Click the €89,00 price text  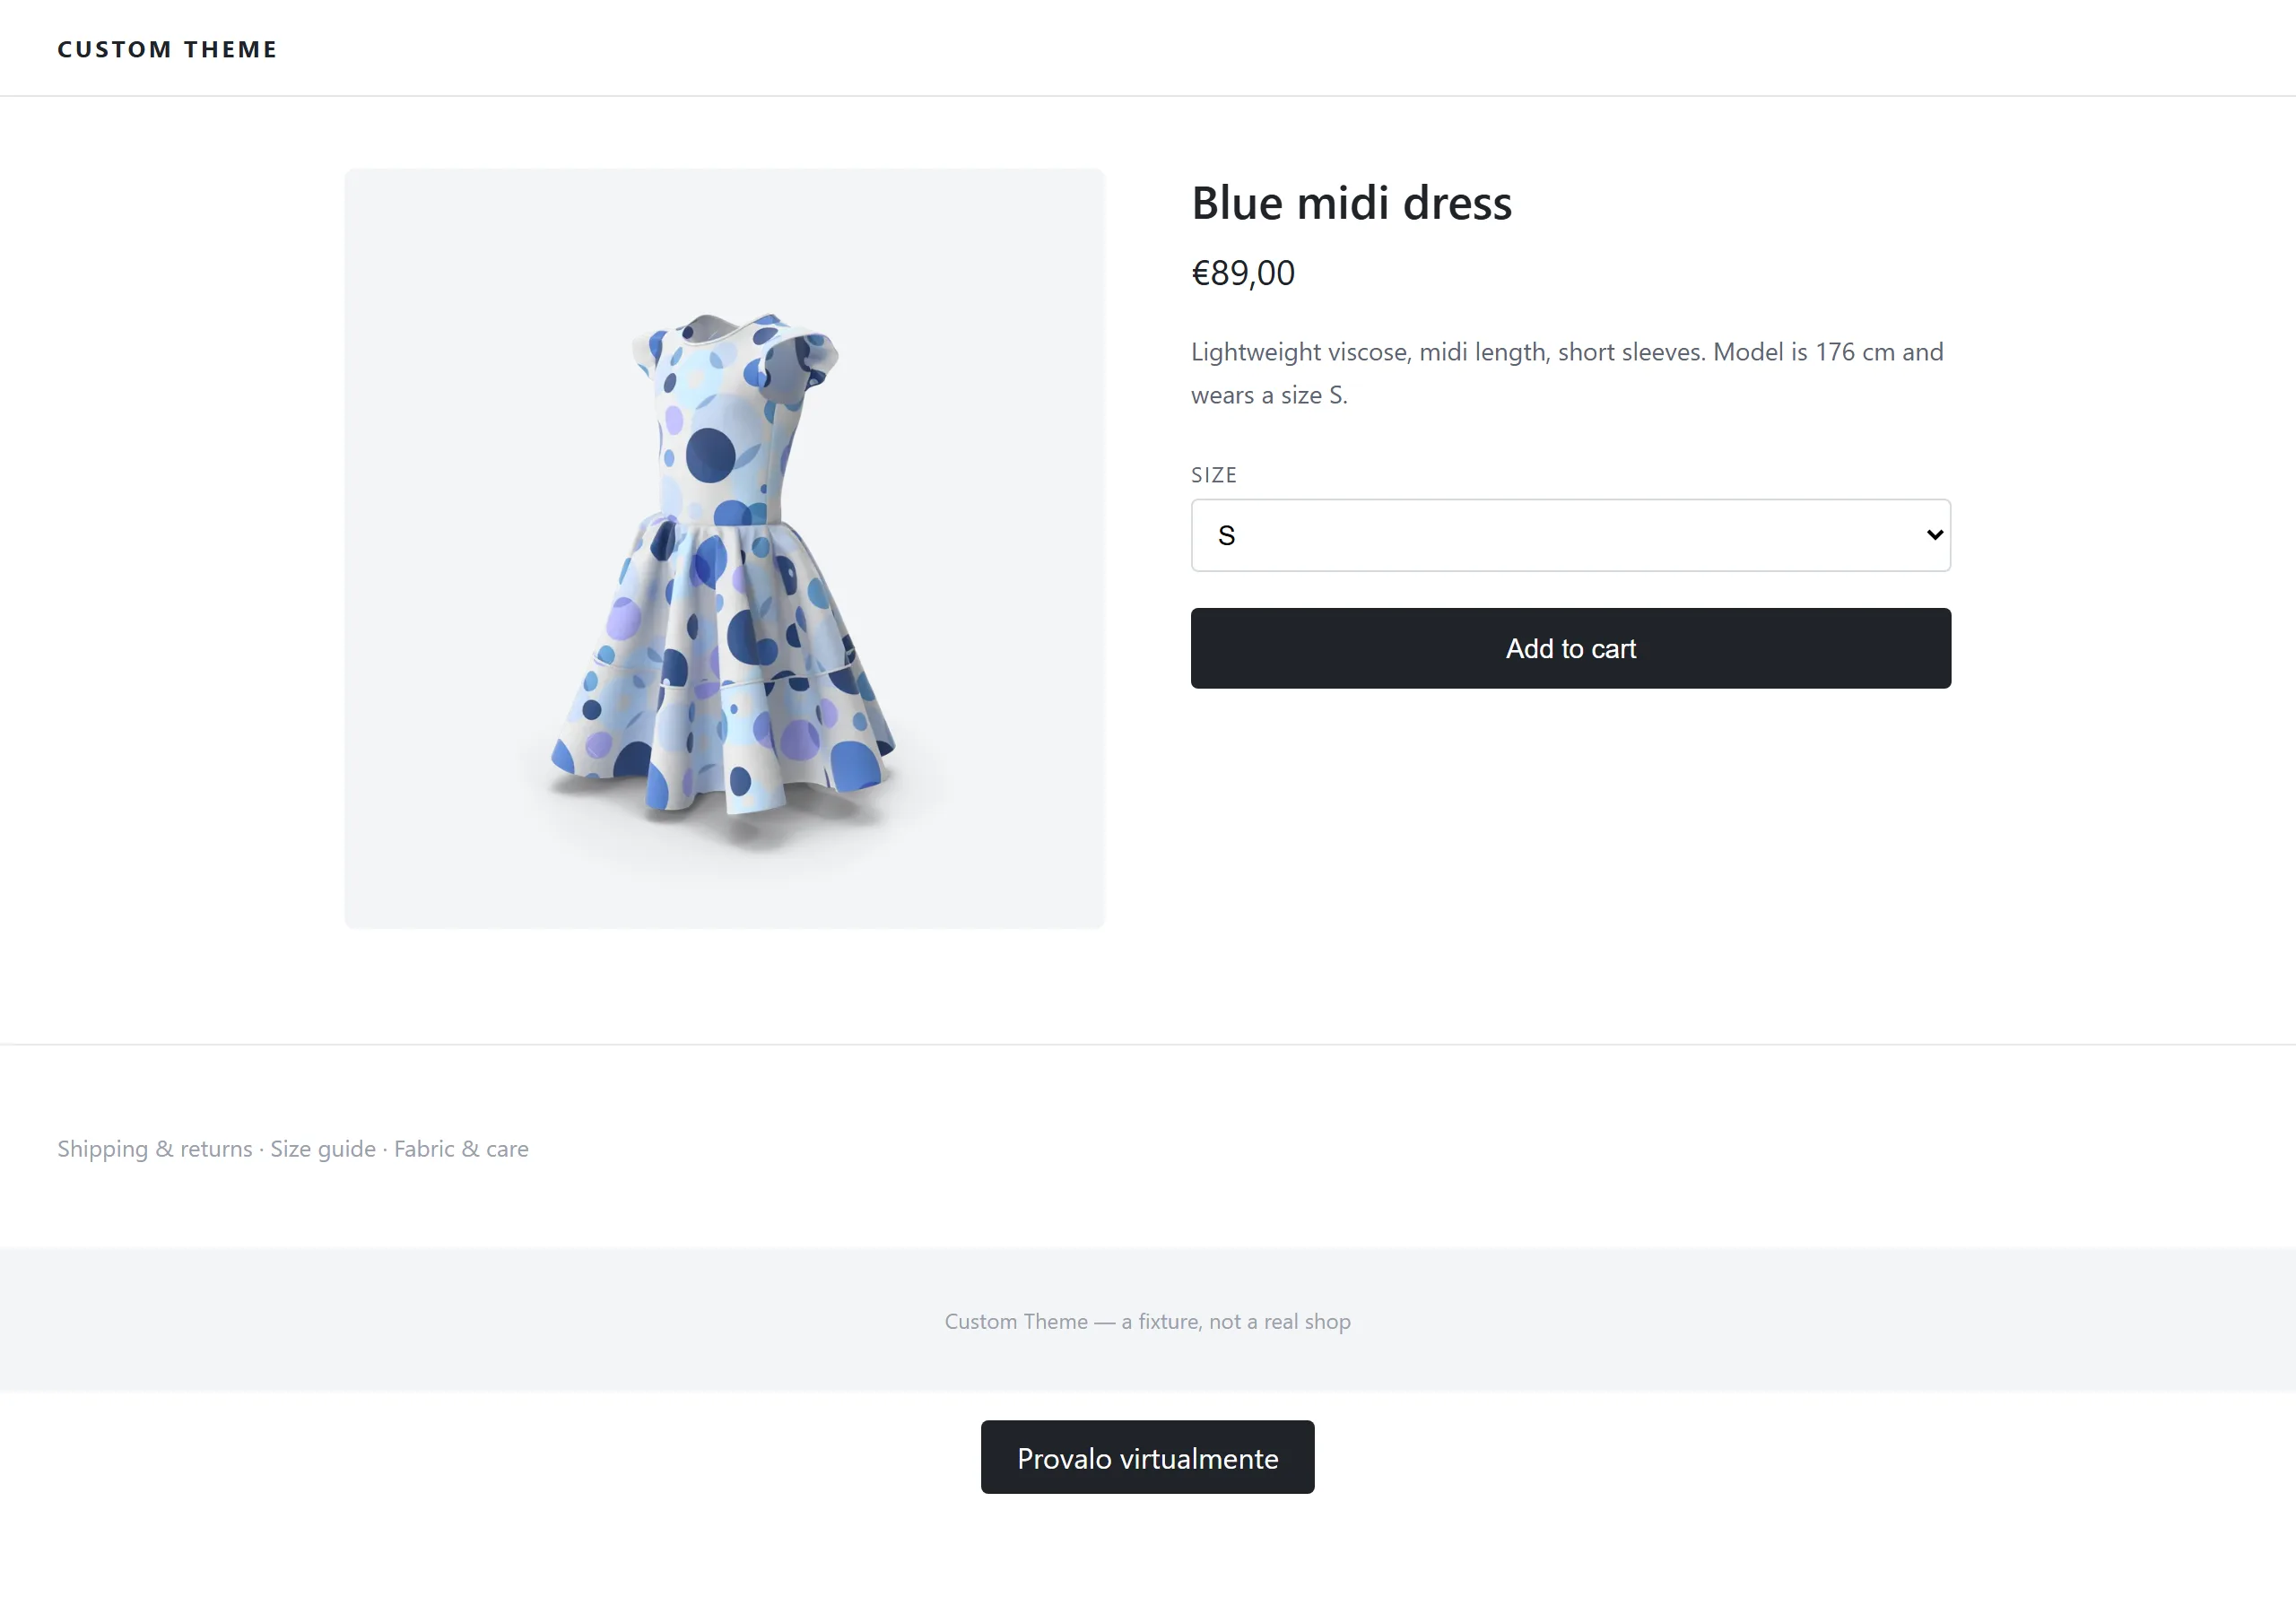tap(1243, 273)
